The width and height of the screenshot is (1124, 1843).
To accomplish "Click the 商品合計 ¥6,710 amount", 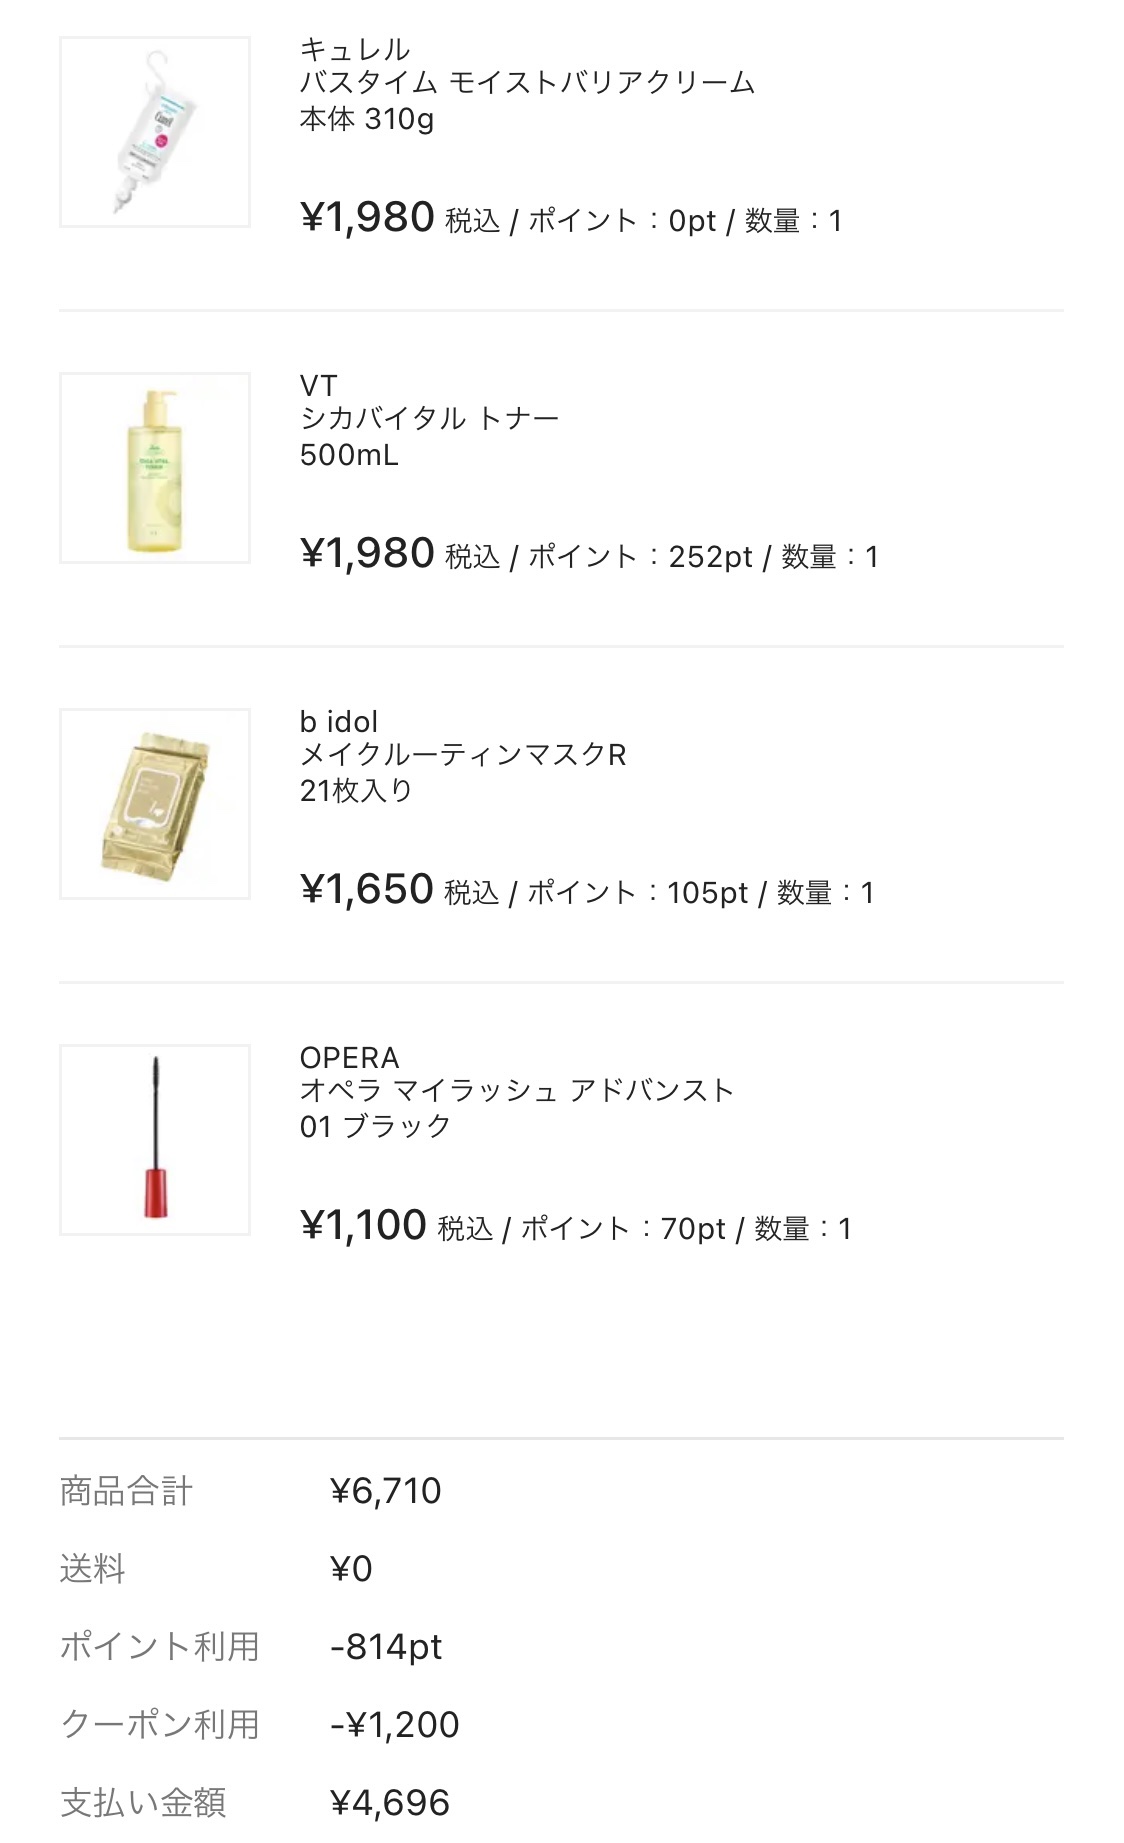I will click(x=385, y=1491).
